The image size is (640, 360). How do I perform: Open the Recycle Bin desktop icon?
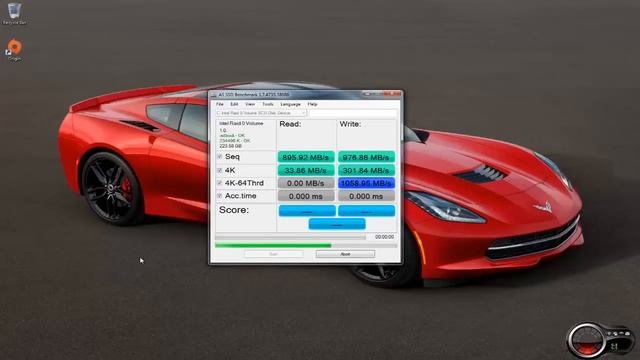(14, 13)
